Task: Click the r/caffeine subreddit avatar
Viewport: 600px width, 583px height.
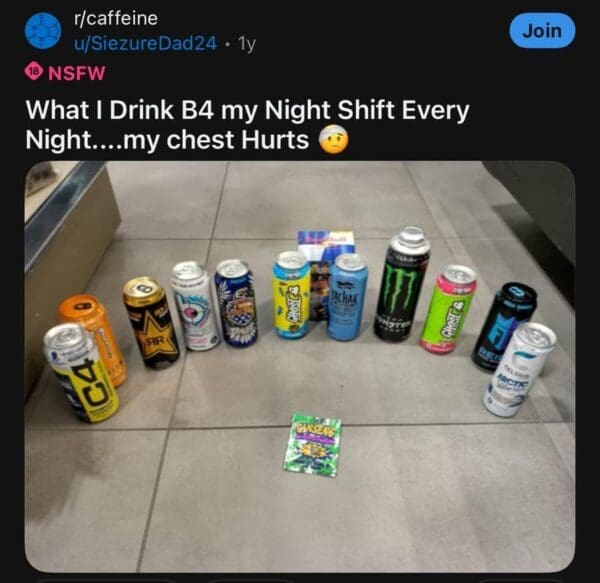Action: click(x=43, y=31)
